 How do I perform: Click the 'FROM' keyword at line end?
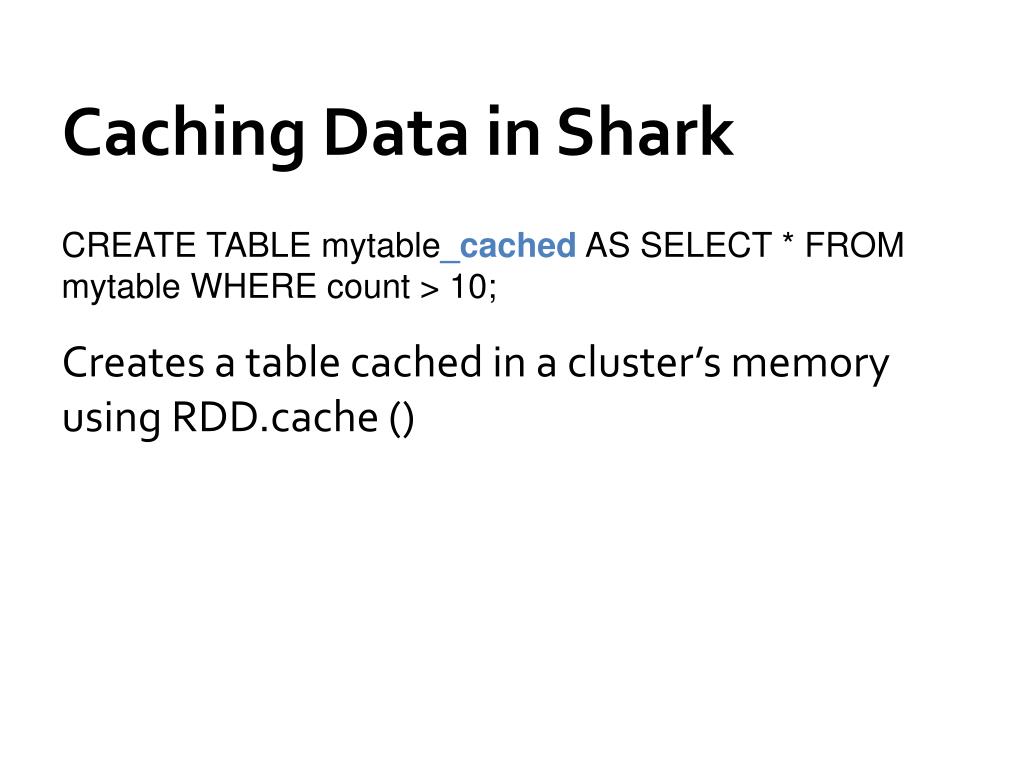(854, 246)
